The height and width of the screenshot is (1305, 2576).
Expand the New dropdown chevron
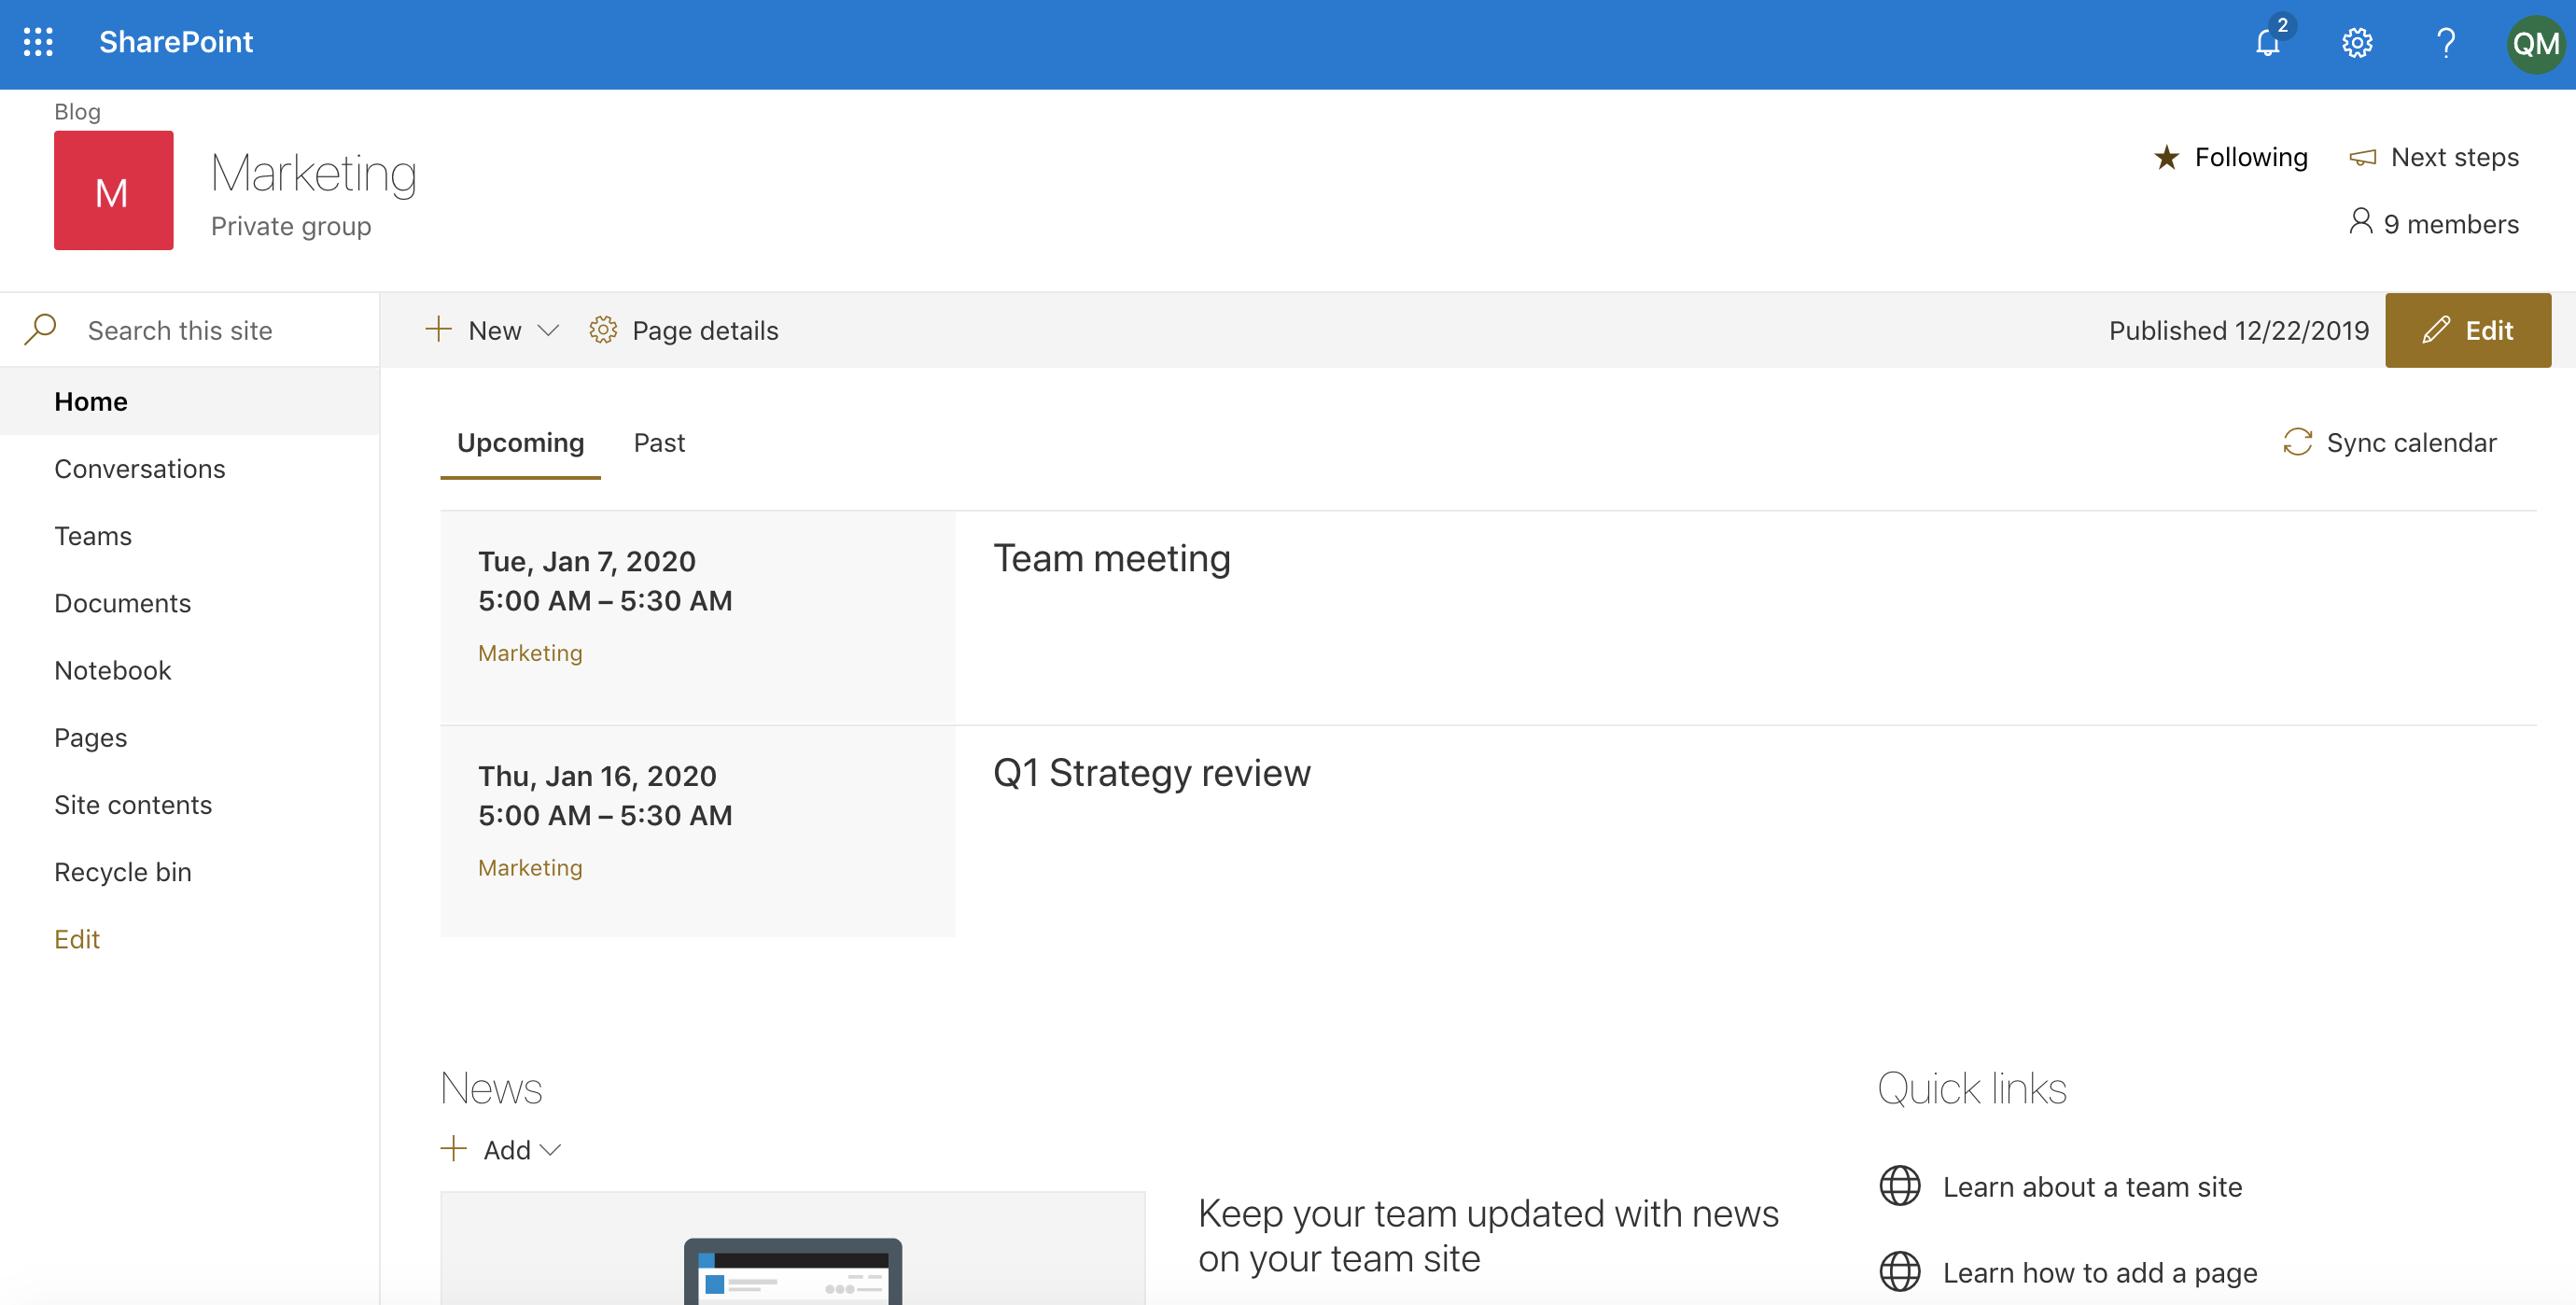pyautogui.click(x=548, y=330)
